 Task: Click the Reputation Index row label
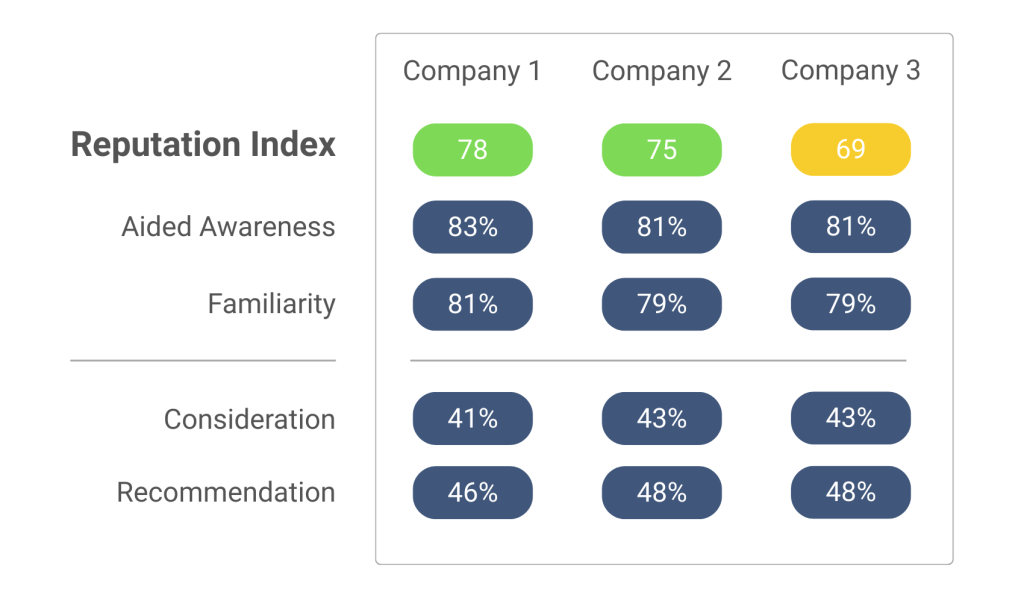(203, 145)
